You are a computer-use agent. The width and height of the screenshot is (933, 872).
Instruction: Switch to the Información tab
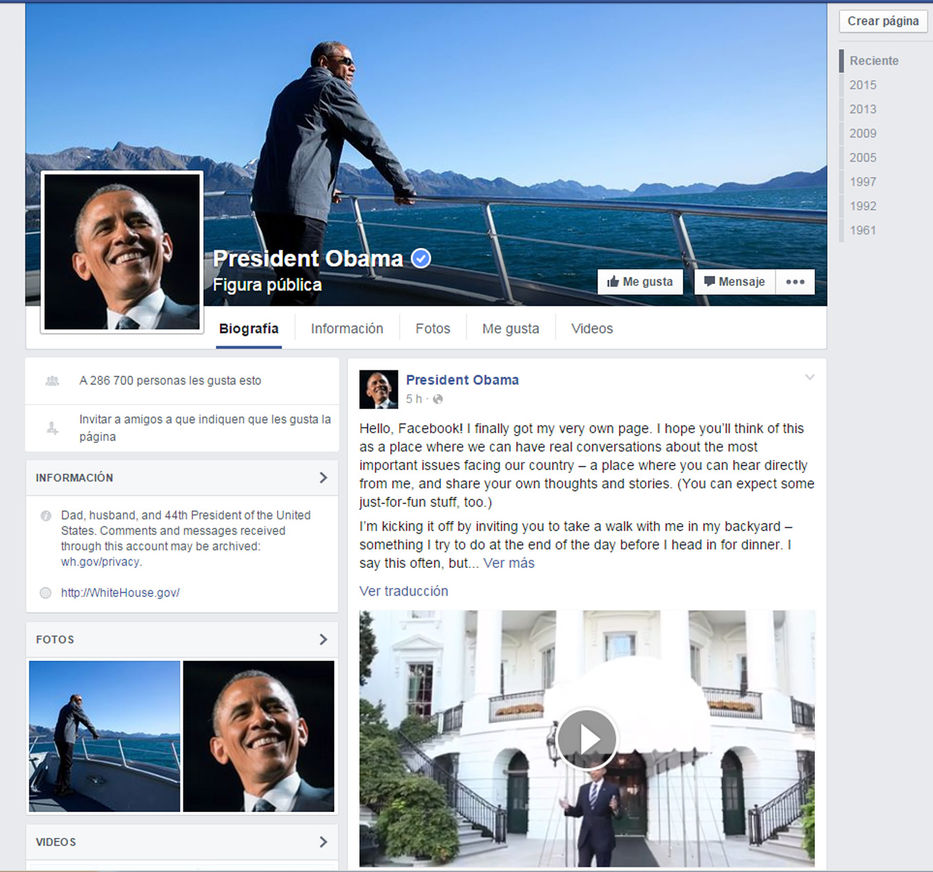coord(347,328)
